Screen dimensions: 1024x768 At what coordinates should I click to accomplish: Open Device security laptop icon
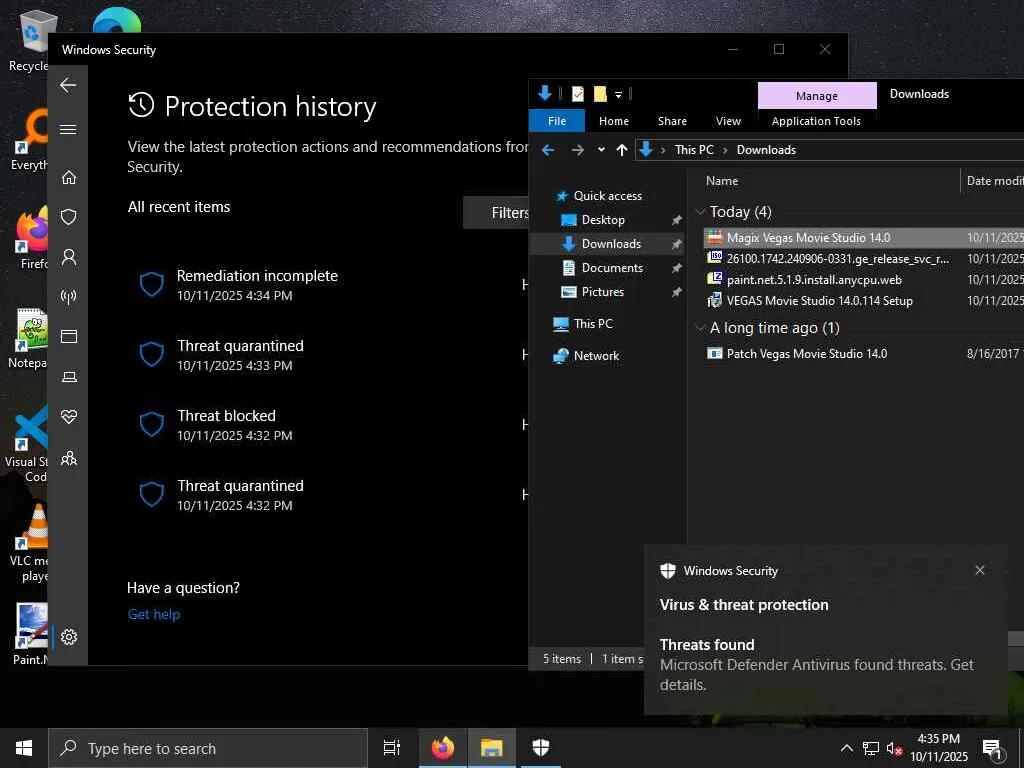[69, 377]
